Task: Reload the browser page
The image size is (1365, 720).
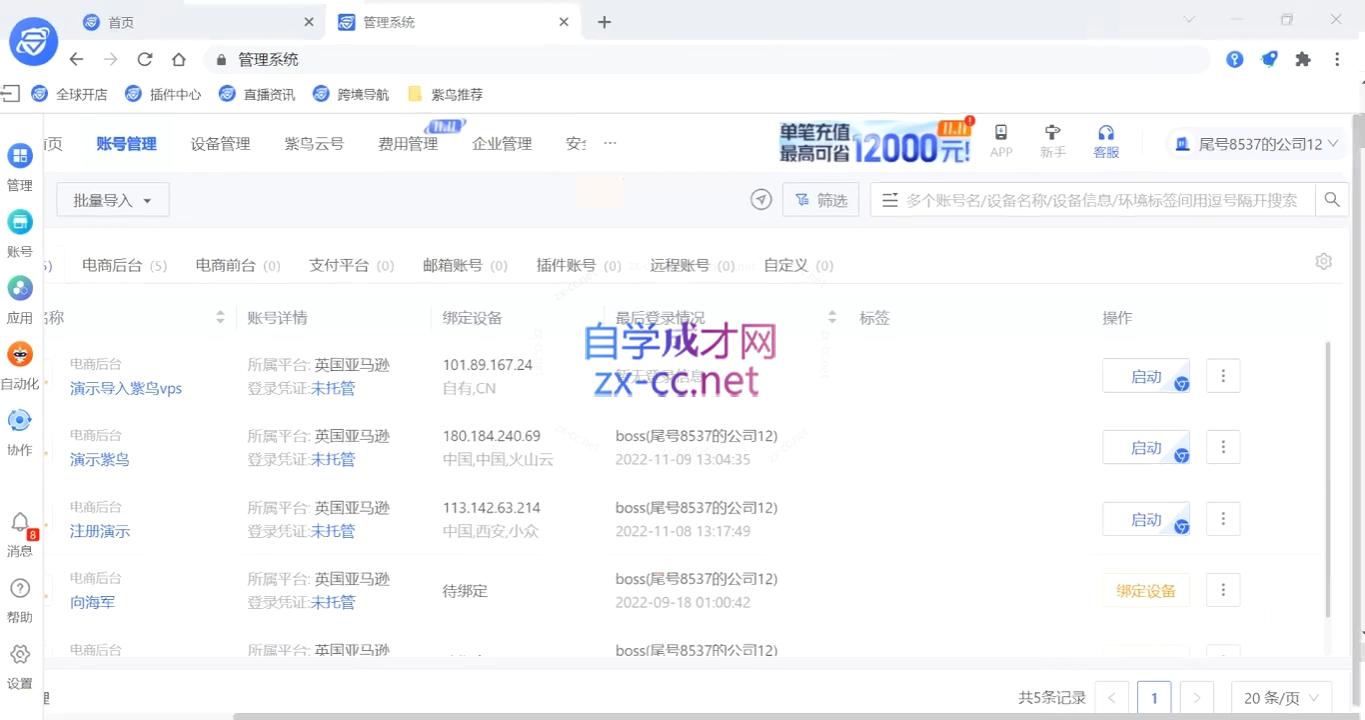Action: pos(145,59)
